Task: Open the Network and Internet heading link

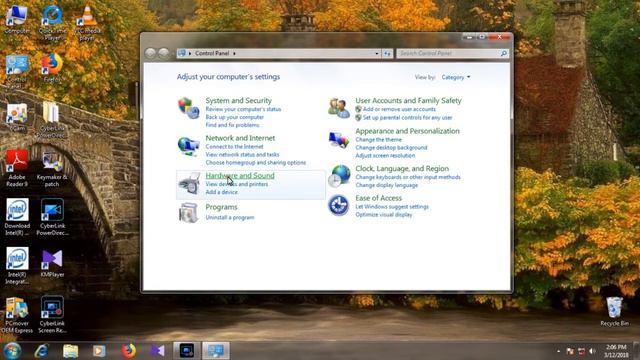Action: point(240,138)
